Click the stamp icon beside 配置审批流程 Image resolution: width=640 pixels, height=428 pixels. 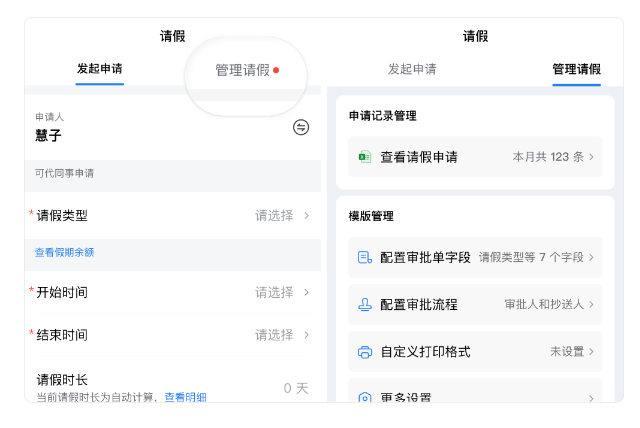364,304
